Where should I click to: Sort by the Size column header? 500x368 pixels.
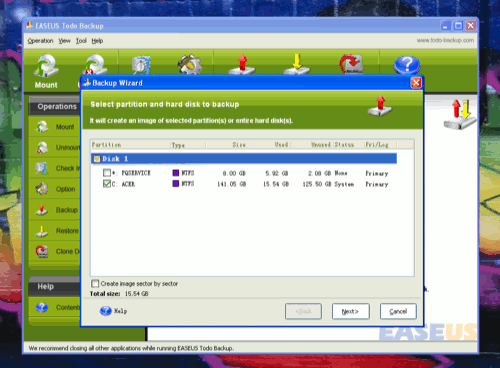tap(227, 145)
